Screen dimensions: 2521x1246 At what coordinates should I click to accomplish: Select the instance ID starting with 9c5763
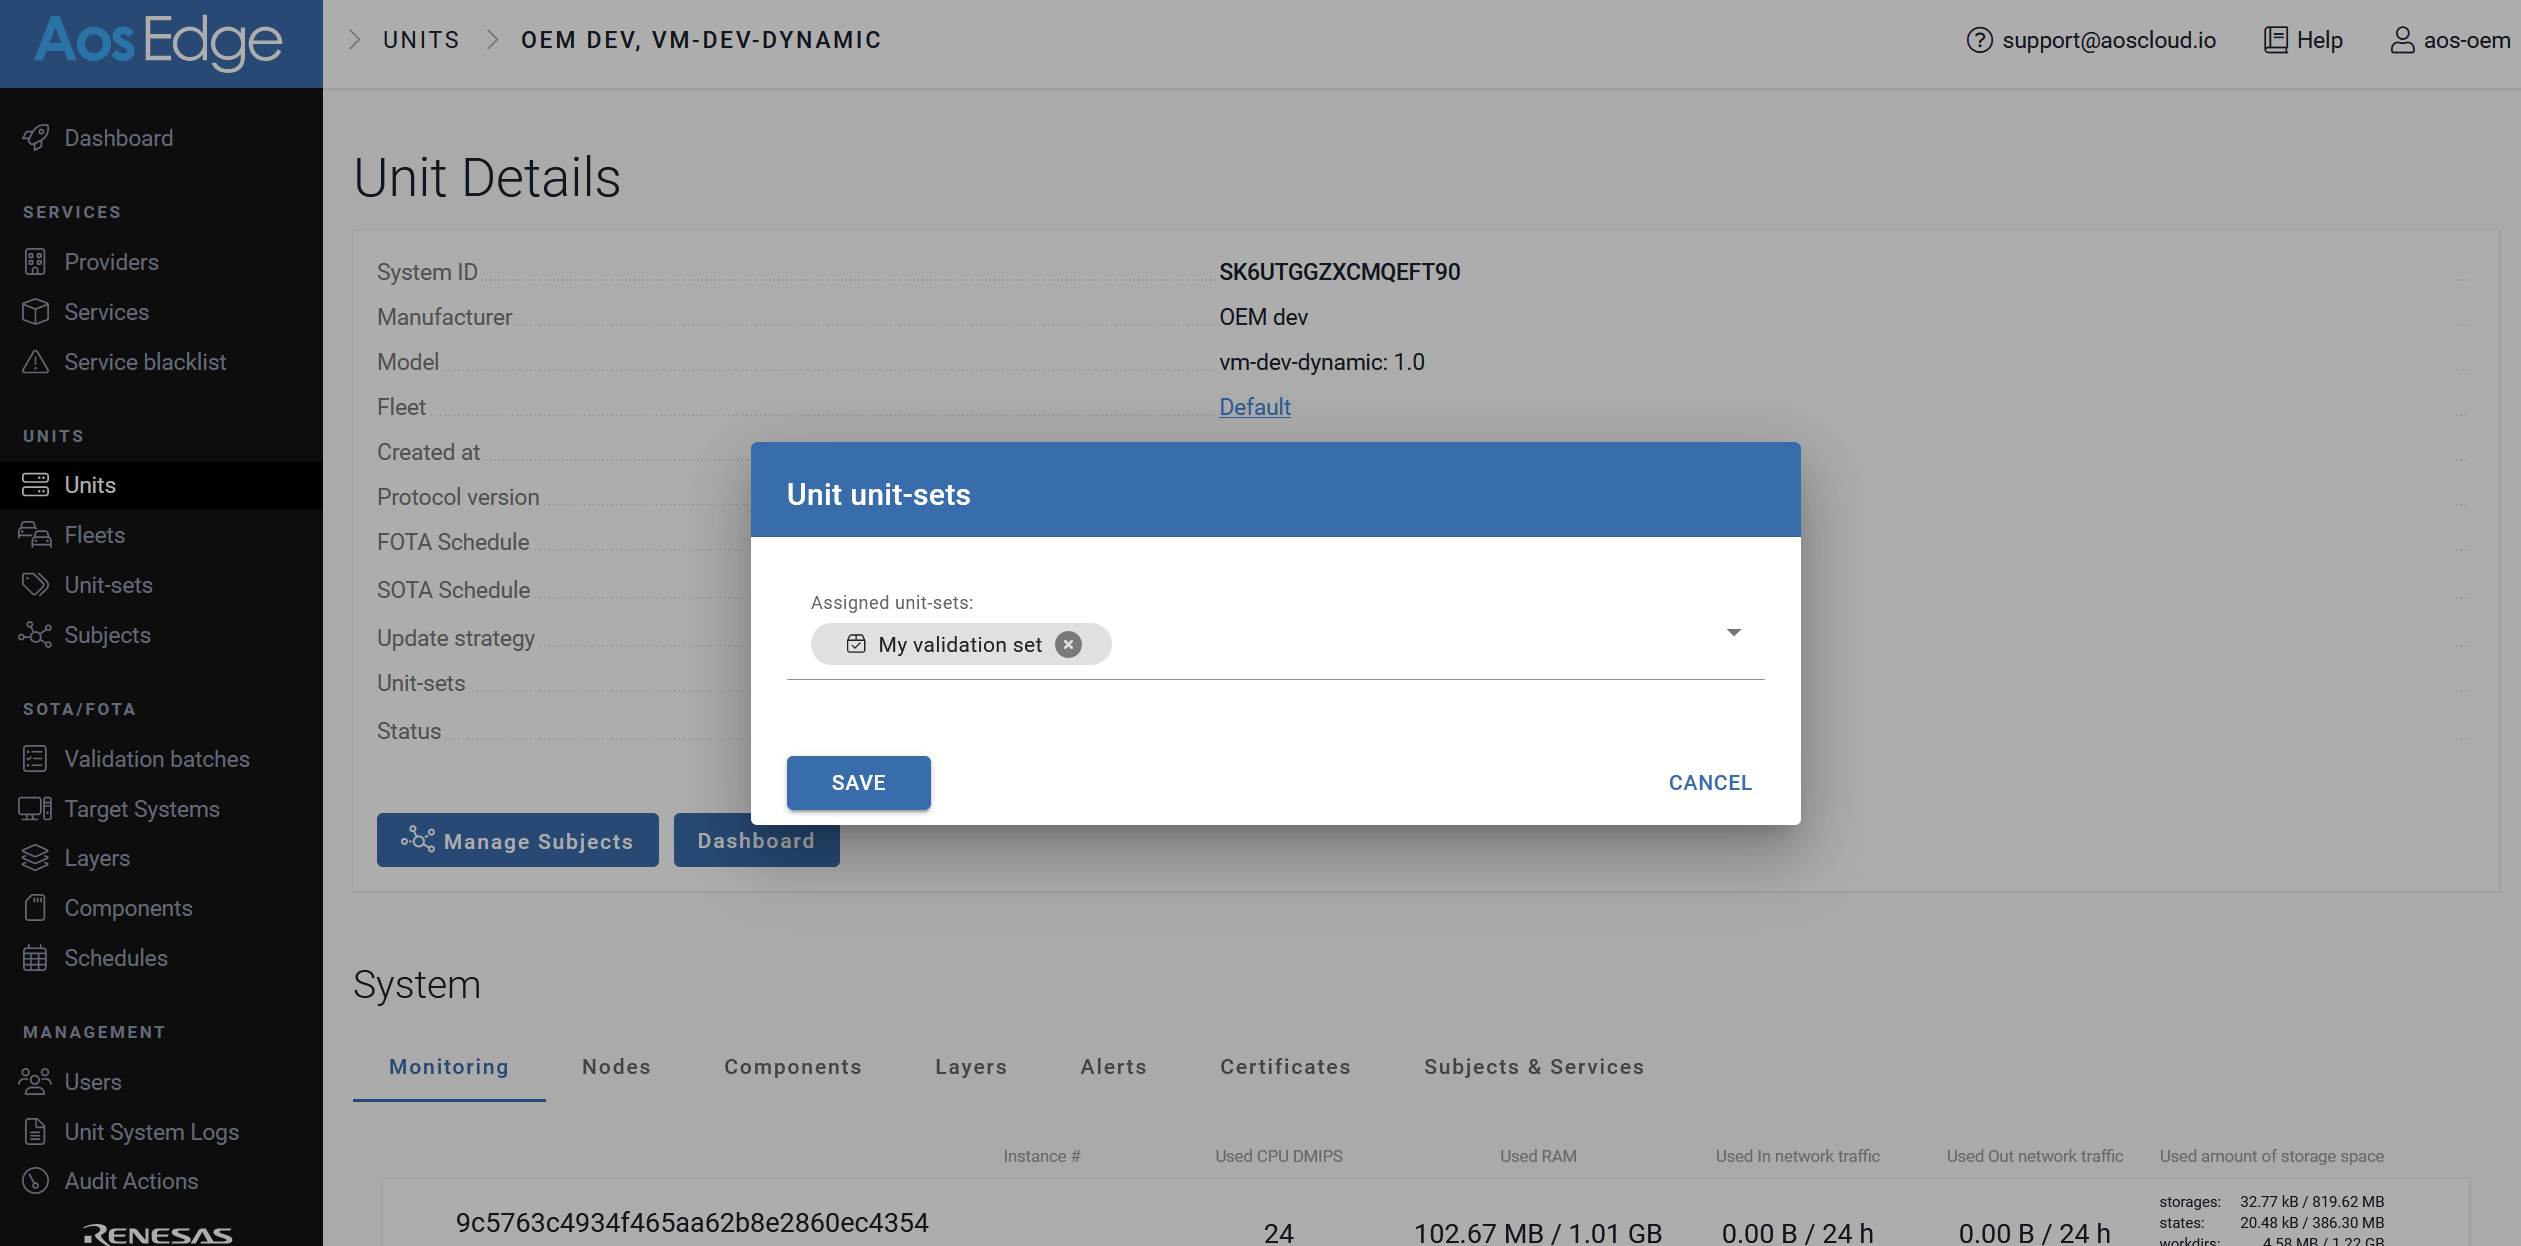(x=692, y=1222)
